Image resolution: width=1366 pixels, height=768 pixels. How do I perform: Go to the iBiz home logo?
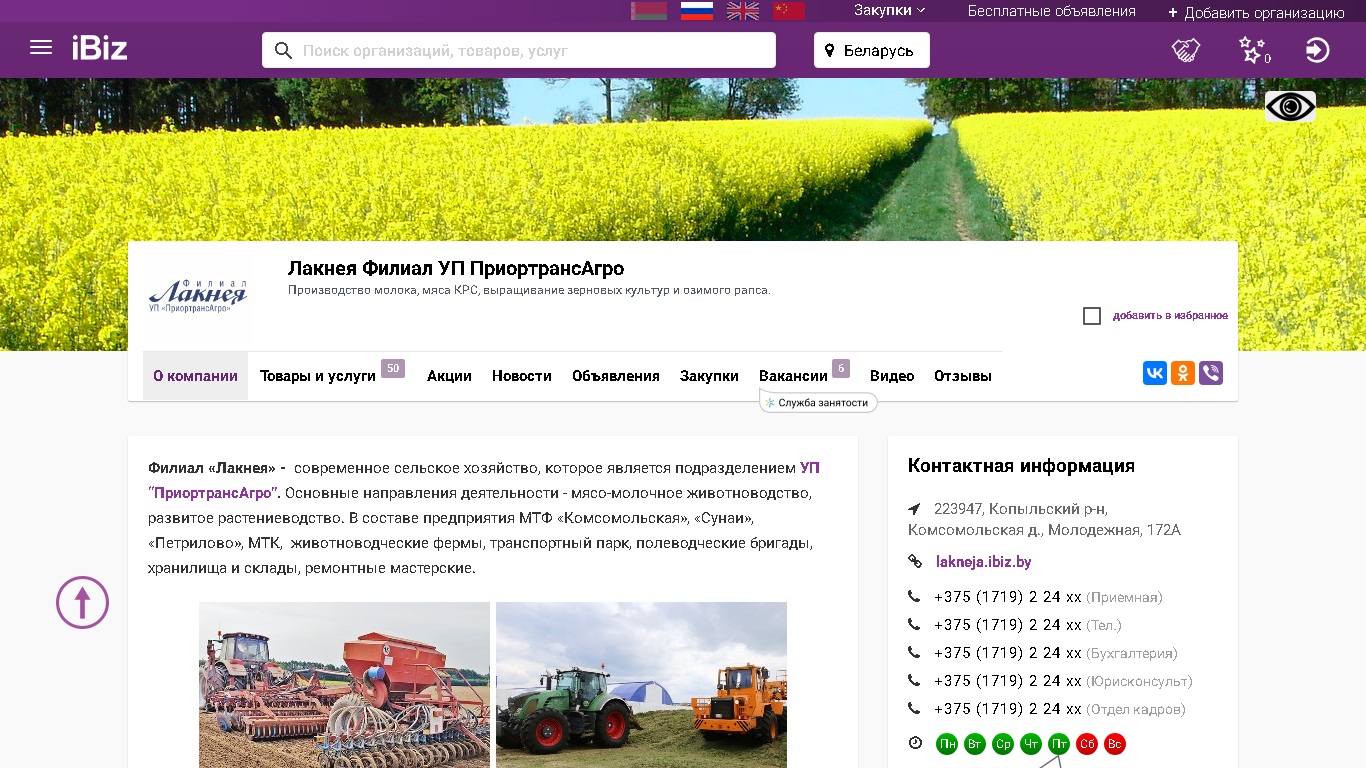tap(99, 48)
